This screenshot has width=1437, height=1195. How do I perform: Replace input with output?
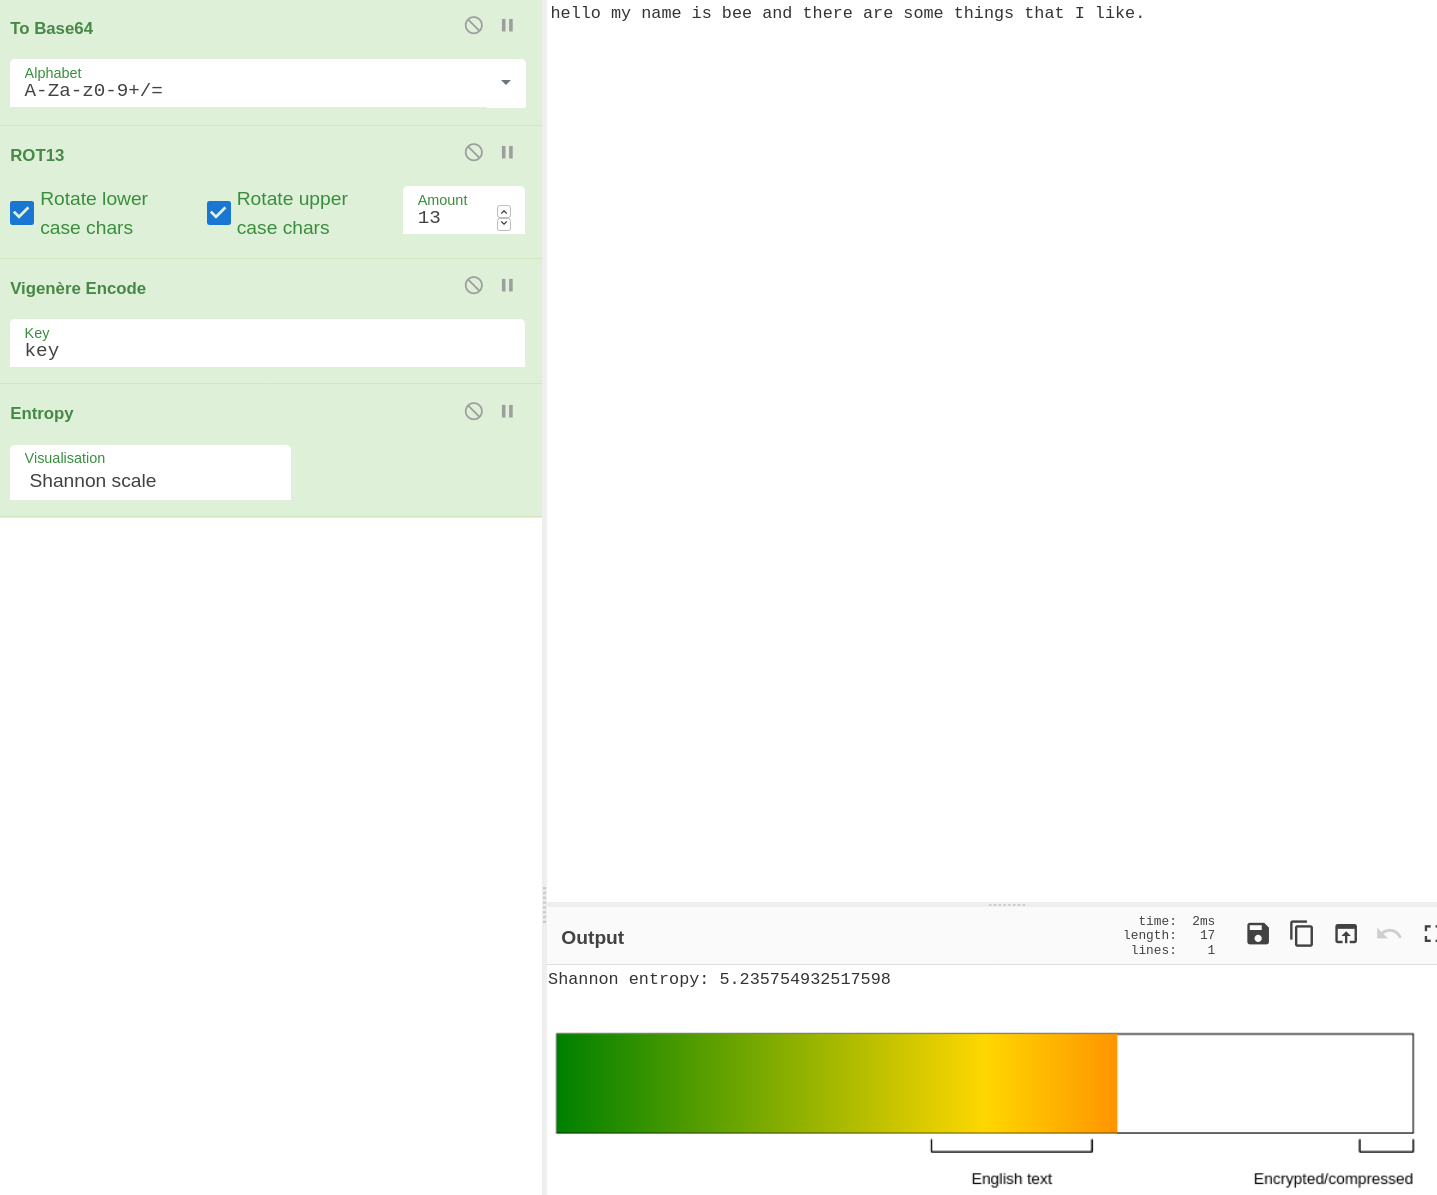coord(1346,934)
